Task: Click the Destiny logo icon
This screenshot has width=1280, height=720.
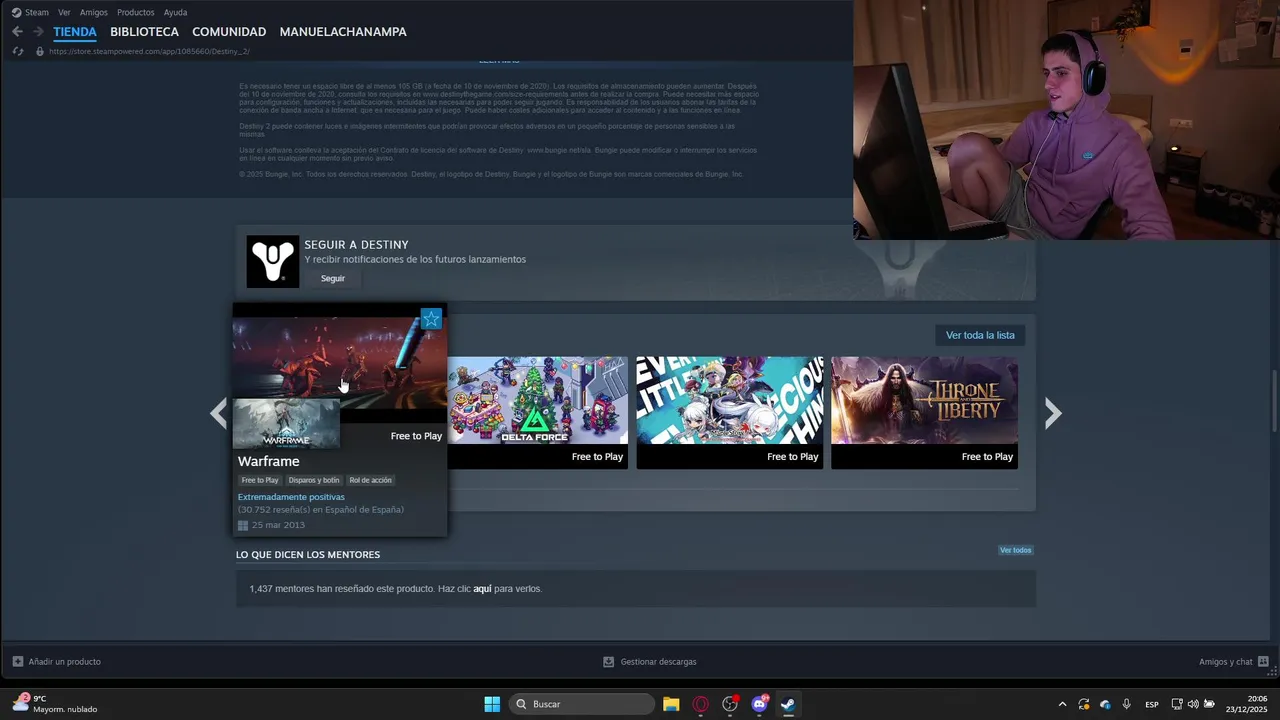Action: point(272,262)
